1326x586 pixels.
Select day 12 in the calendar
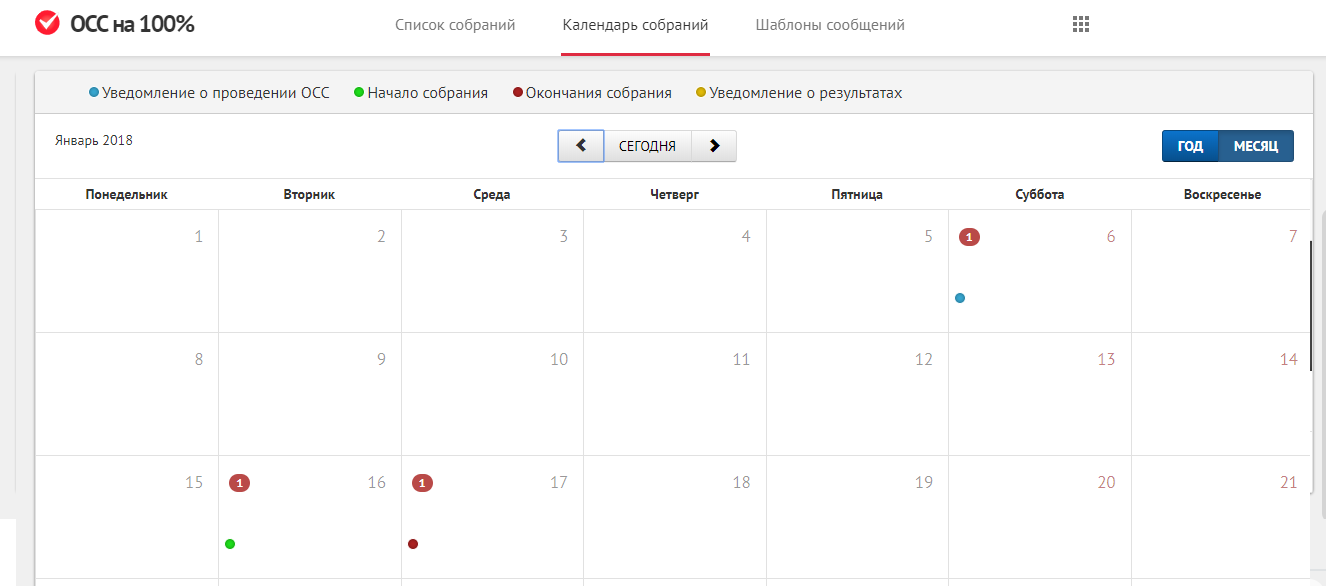tap(924, 360)
